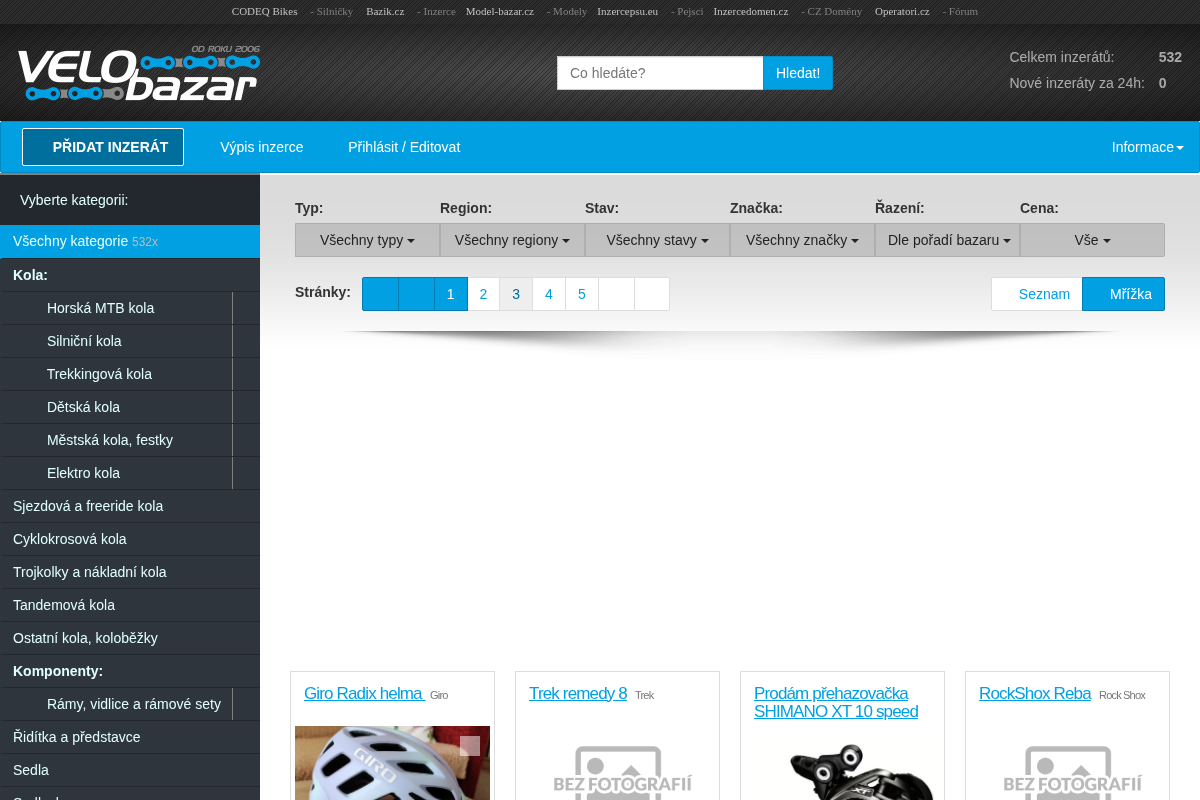
Task: Go to results page 3
Action: pos(516,294)
